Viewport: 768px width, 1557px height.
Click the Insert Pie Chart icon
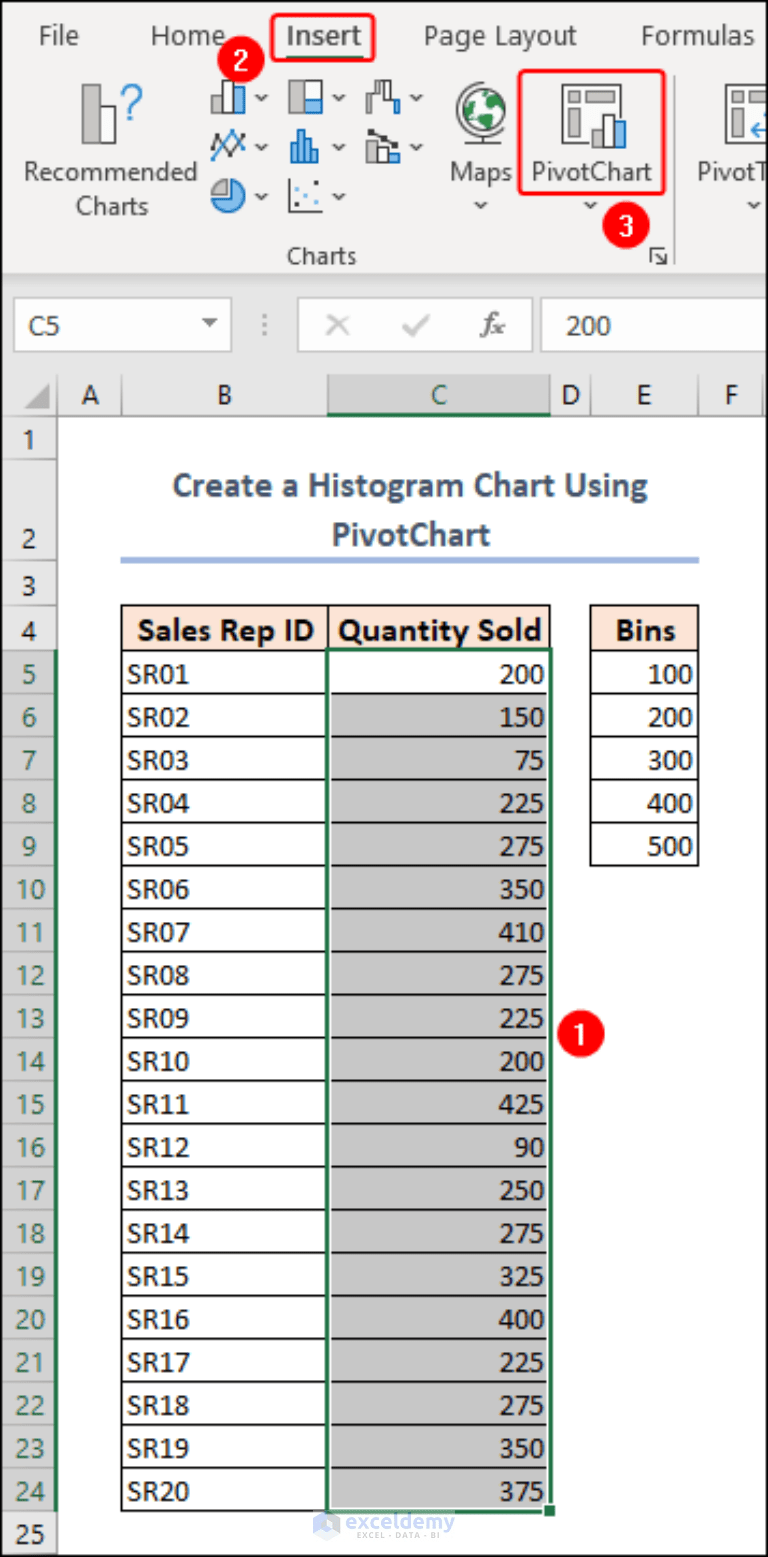[227, 196]
